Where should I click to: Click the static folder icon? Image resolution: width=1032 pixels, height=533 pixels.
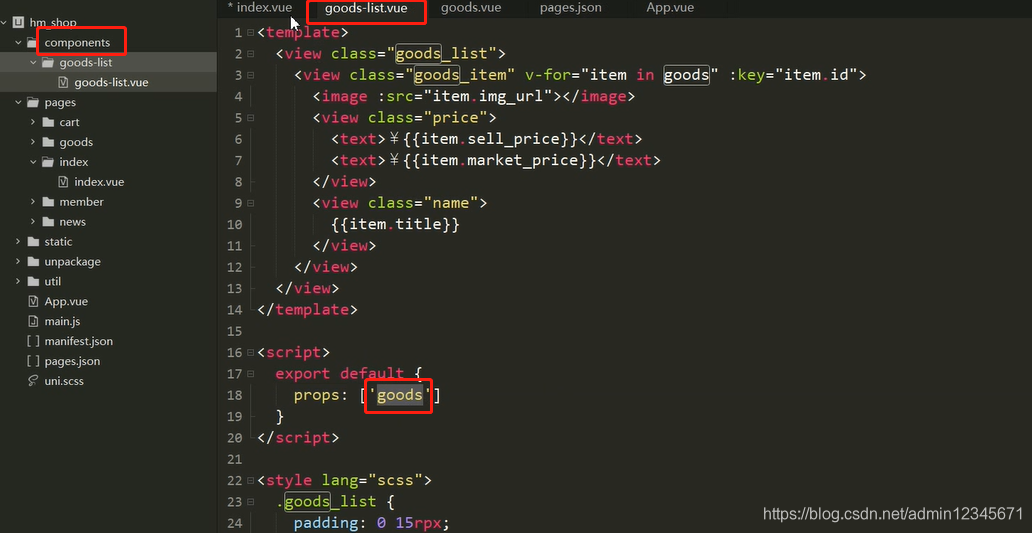(x=32, y=241)
